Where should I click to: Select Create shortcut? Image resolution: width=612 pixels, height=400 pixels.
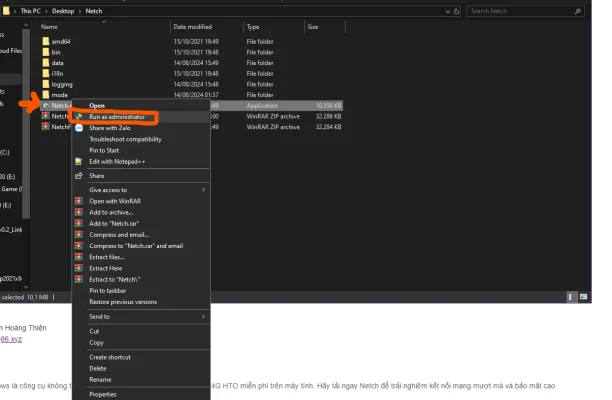[110, 357]
